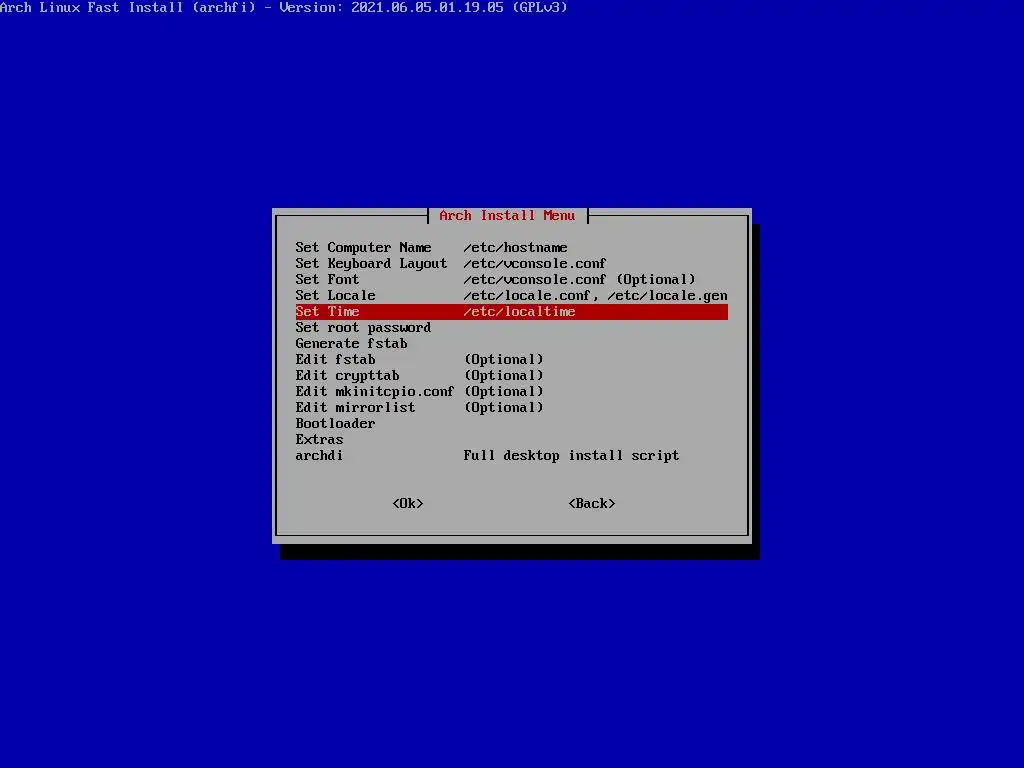Open Edit mkinitcpio.conf entry
The height and width of the screenshot is (768, 1024).
[x=511, y=391]
